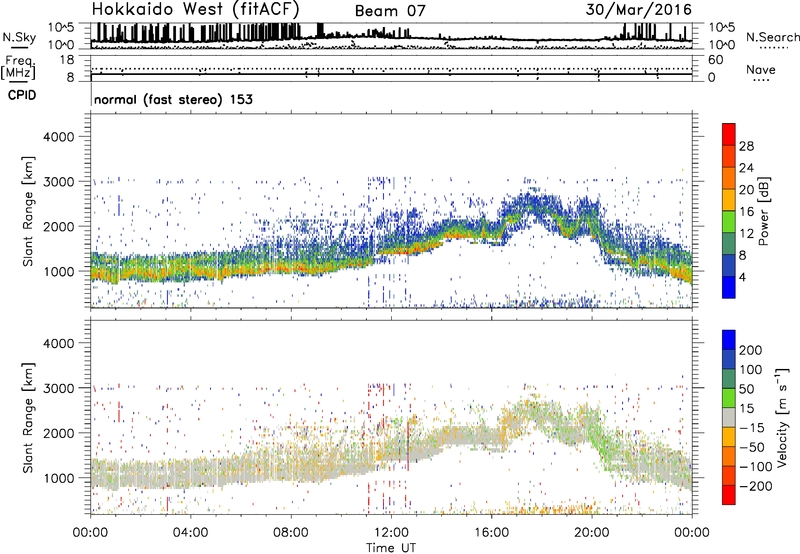Click the 2000 tick on power panel
This screenshot has width=800, height=554.
[x=58, y=226]
